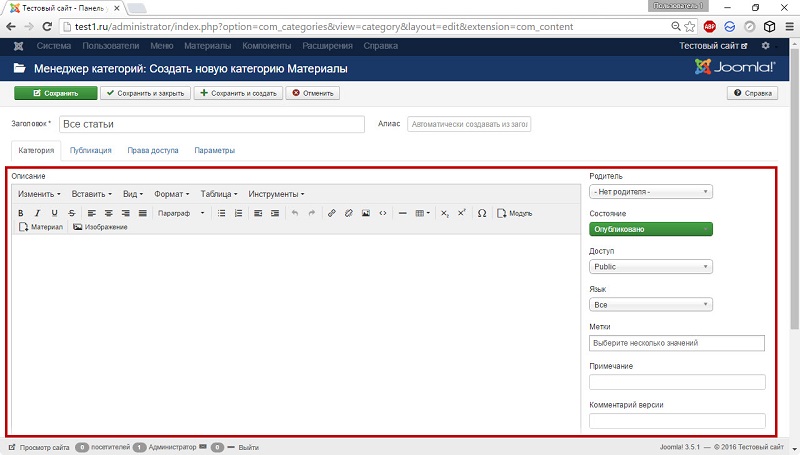Open the Параграф format dropdown
The height and width of the screenshot is (455, 800).
coord(181,213)
